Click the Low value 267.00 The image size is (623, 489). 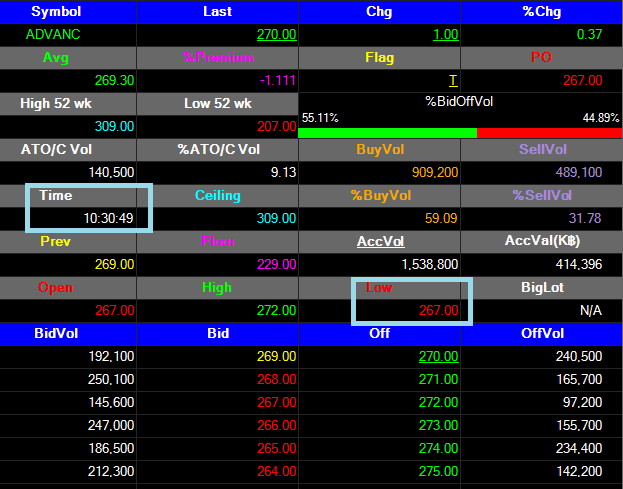(439, 311)
